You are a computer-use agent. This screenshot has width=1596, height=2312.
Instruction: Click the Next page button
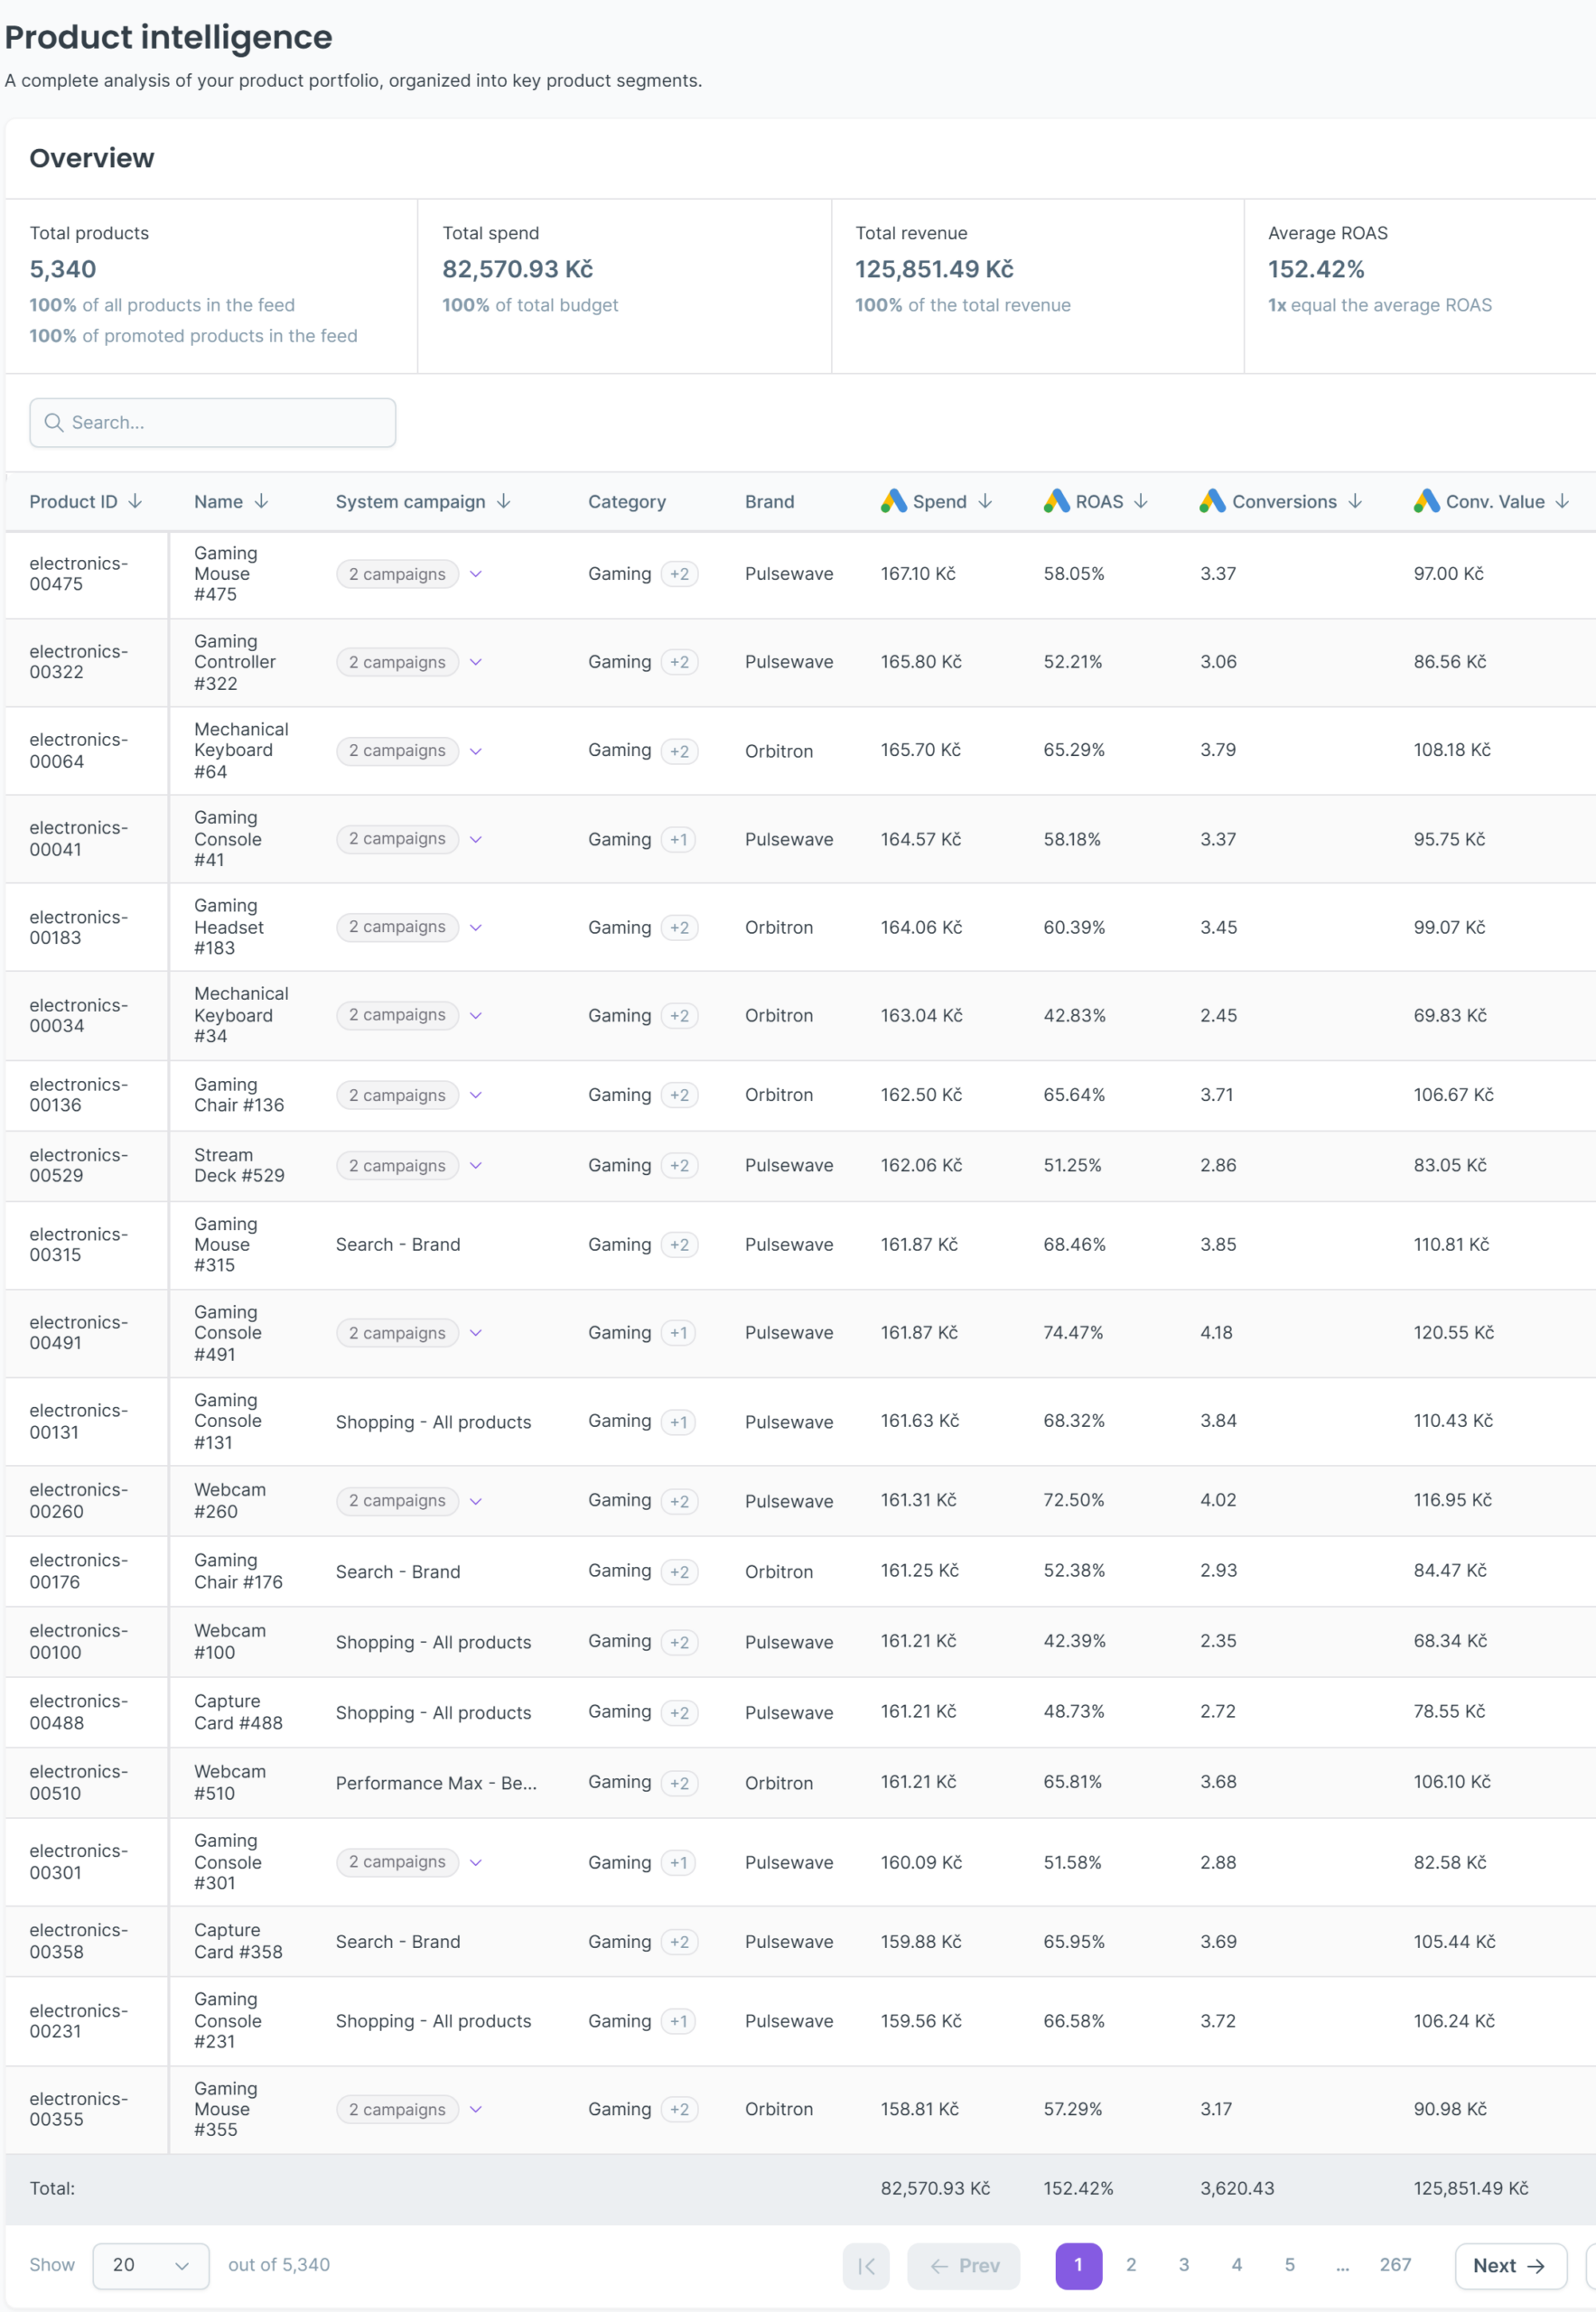[x=1510, y=2266]
